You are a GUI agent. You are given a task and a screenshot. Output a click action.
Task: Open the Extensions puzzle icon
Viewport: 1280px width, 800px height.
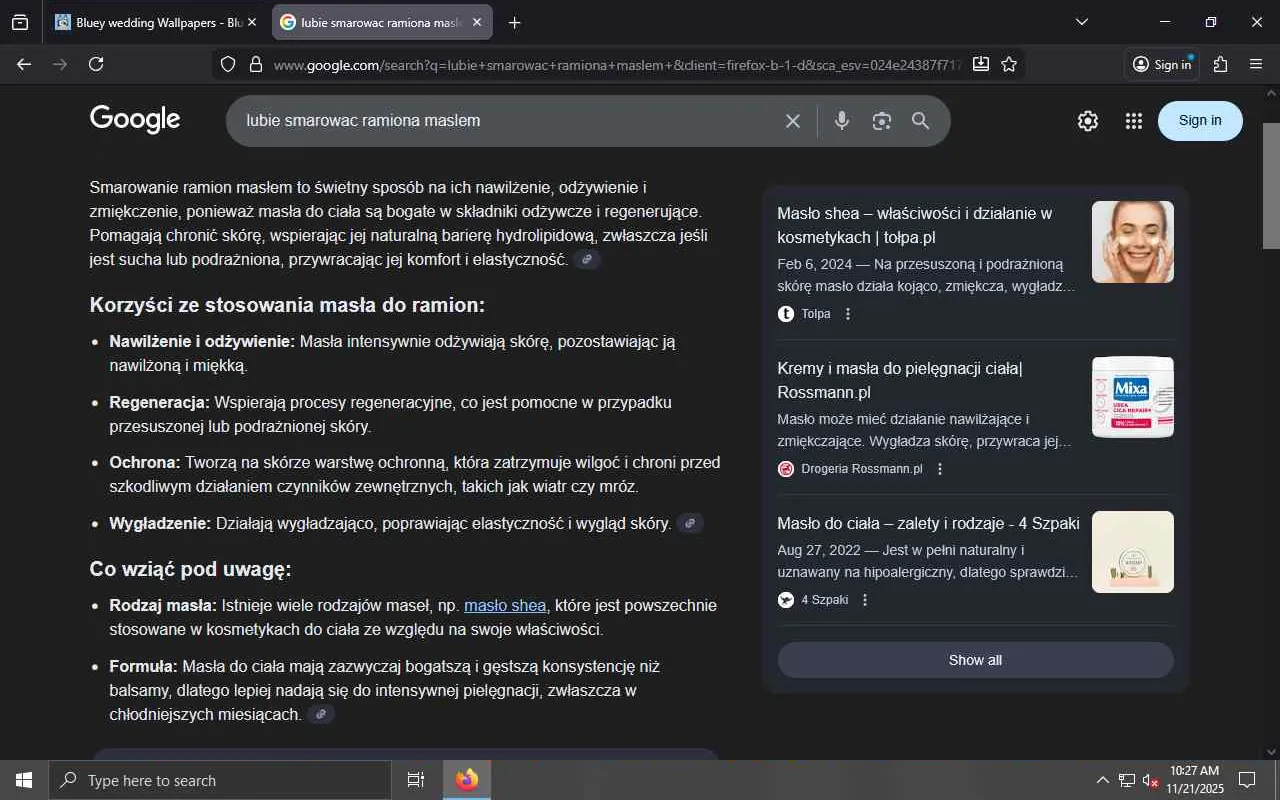1220,64
